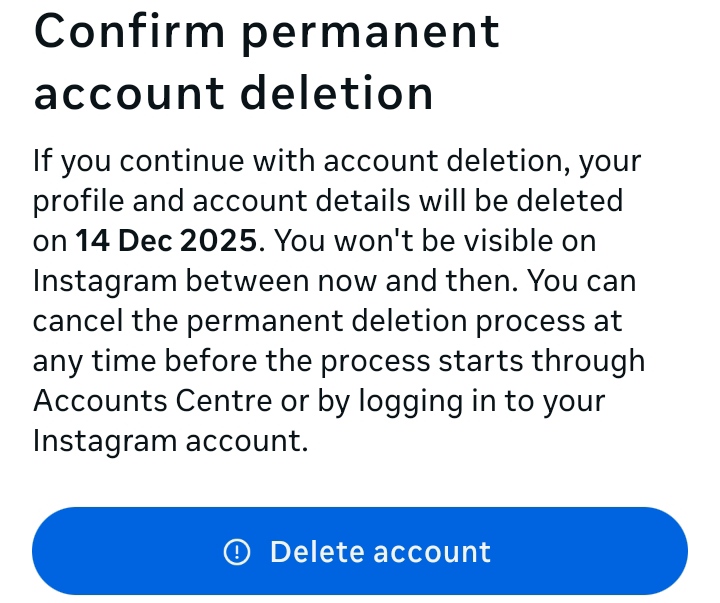
Task: Click the exclamation warning icon in button
Action: pos(237,552)
